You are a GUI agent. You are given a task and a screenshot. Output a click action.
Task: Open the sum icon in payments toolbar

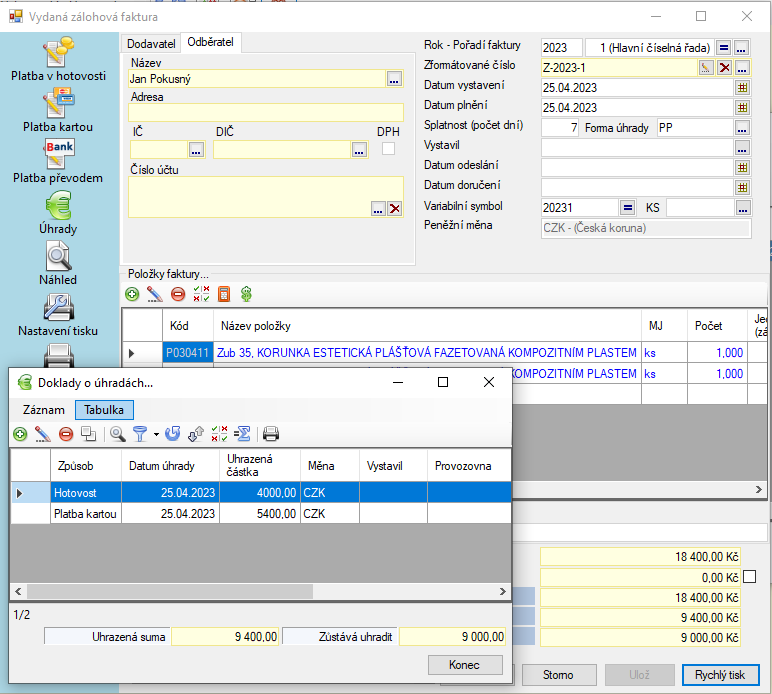click(242, 434)
